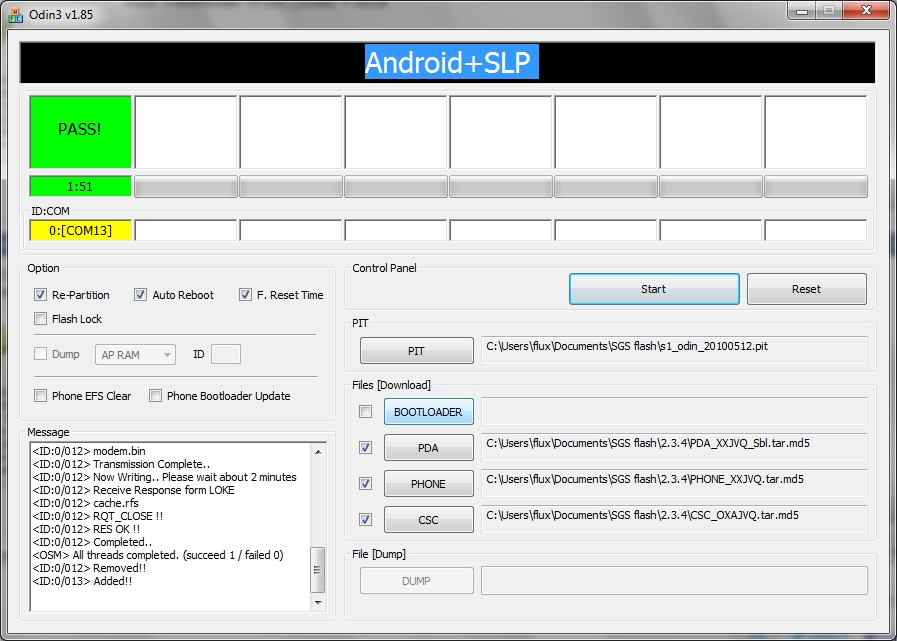Click the 'Now Writing..' log line
This screenshot has width=897, height=641.
pyautogui.click(x=165, y=477)
